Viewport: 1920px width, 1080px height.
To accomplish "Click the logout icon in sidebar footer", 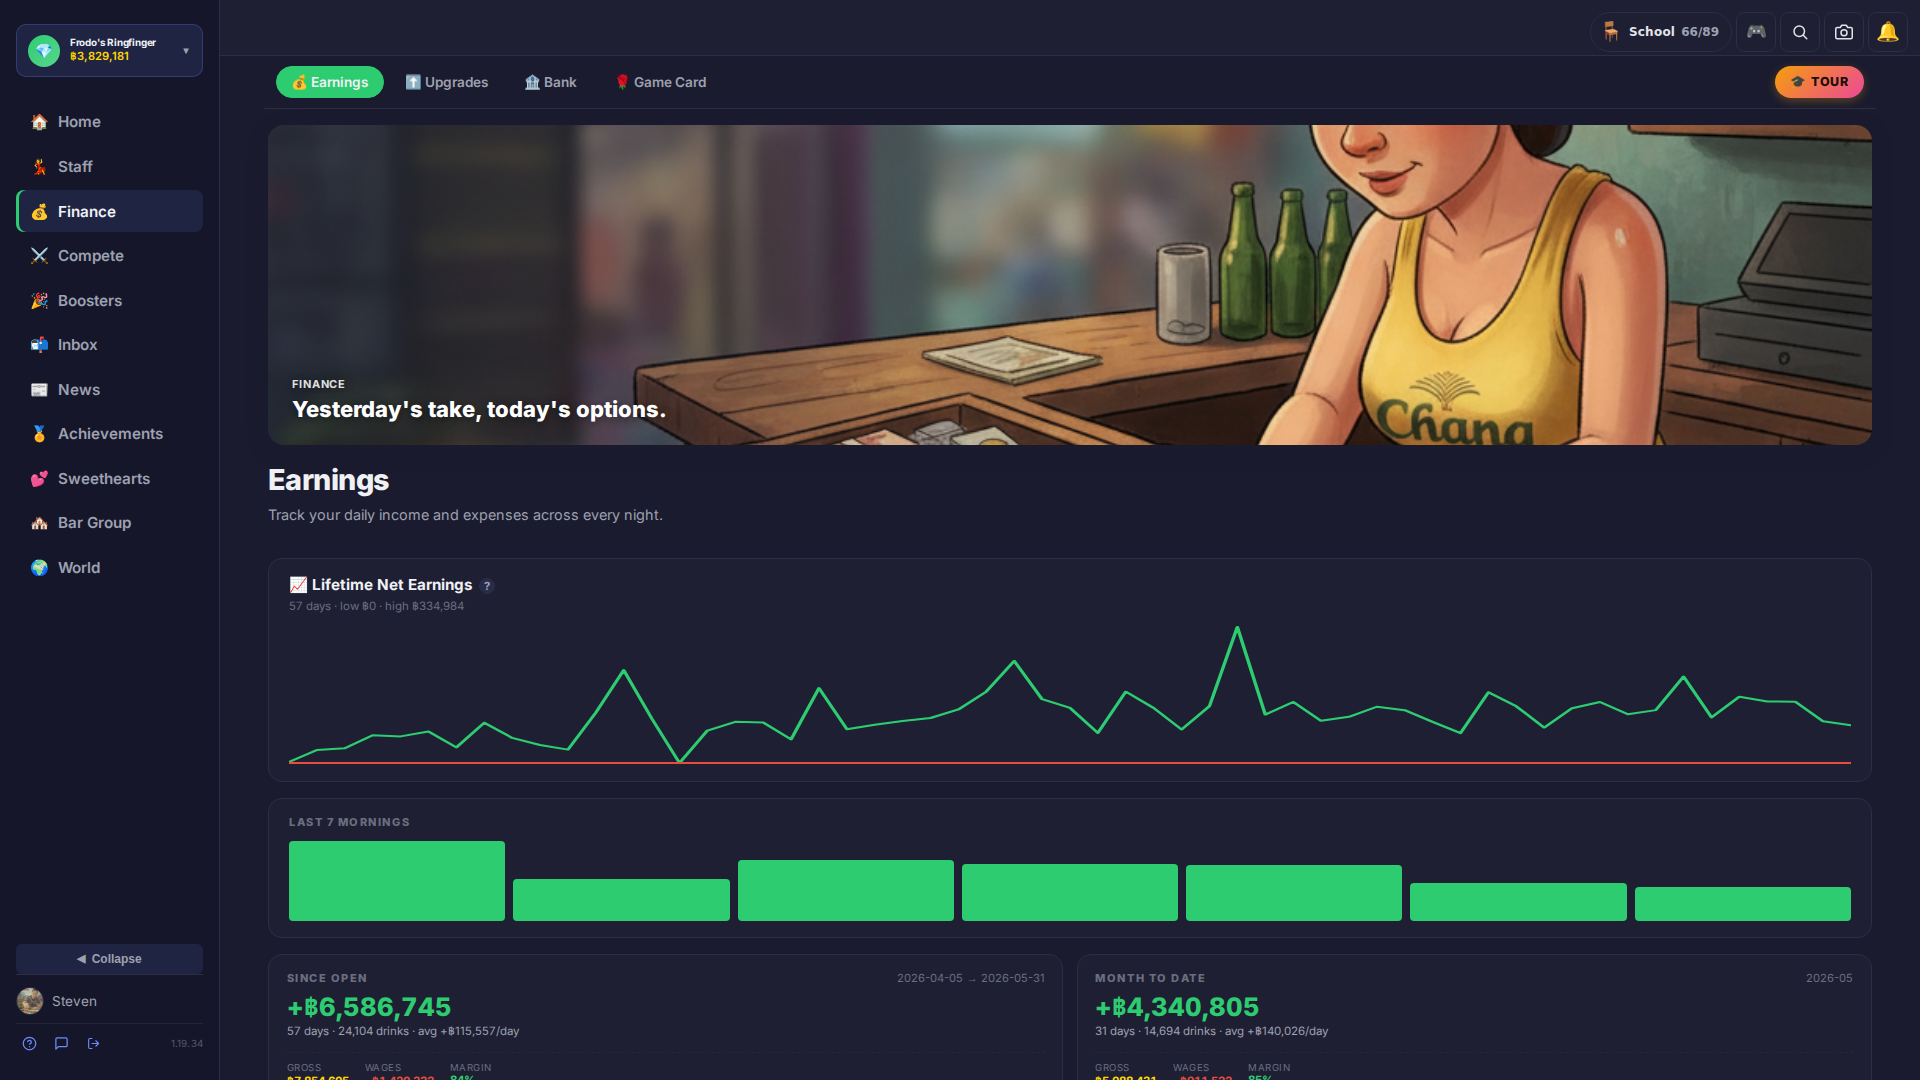I will [94, 1043].
